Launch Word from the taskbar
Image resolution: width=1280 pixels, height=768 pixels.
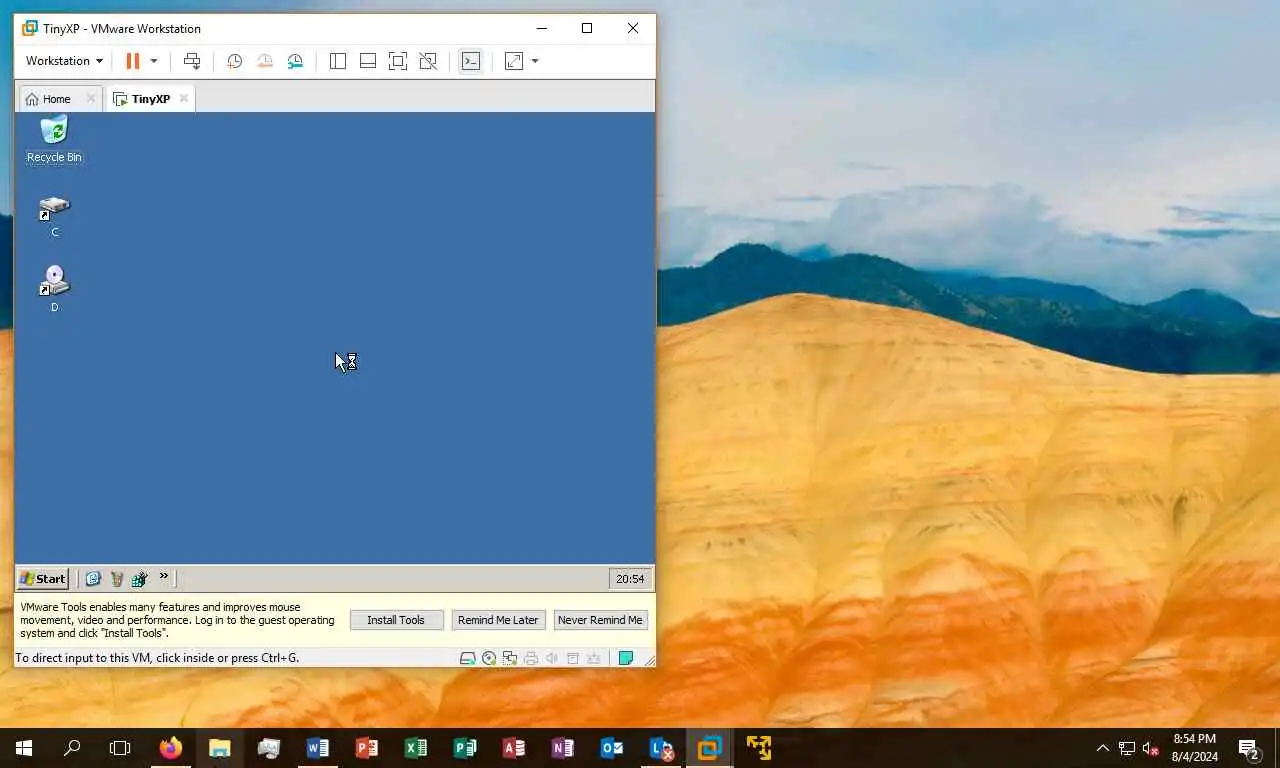pyautogui.click(x=318, y=748)
